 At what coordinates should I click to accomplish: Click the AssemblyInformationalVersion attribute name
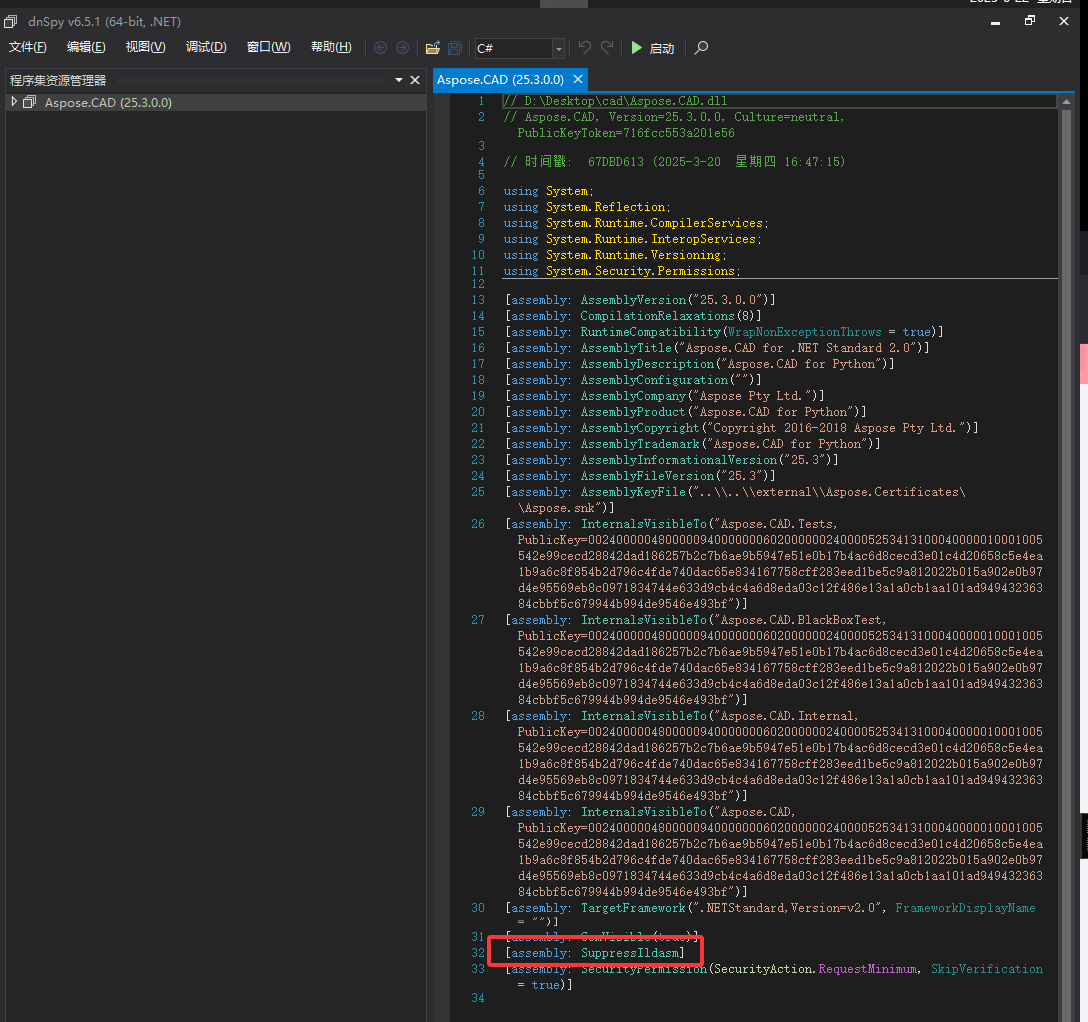tap(679, 459)
